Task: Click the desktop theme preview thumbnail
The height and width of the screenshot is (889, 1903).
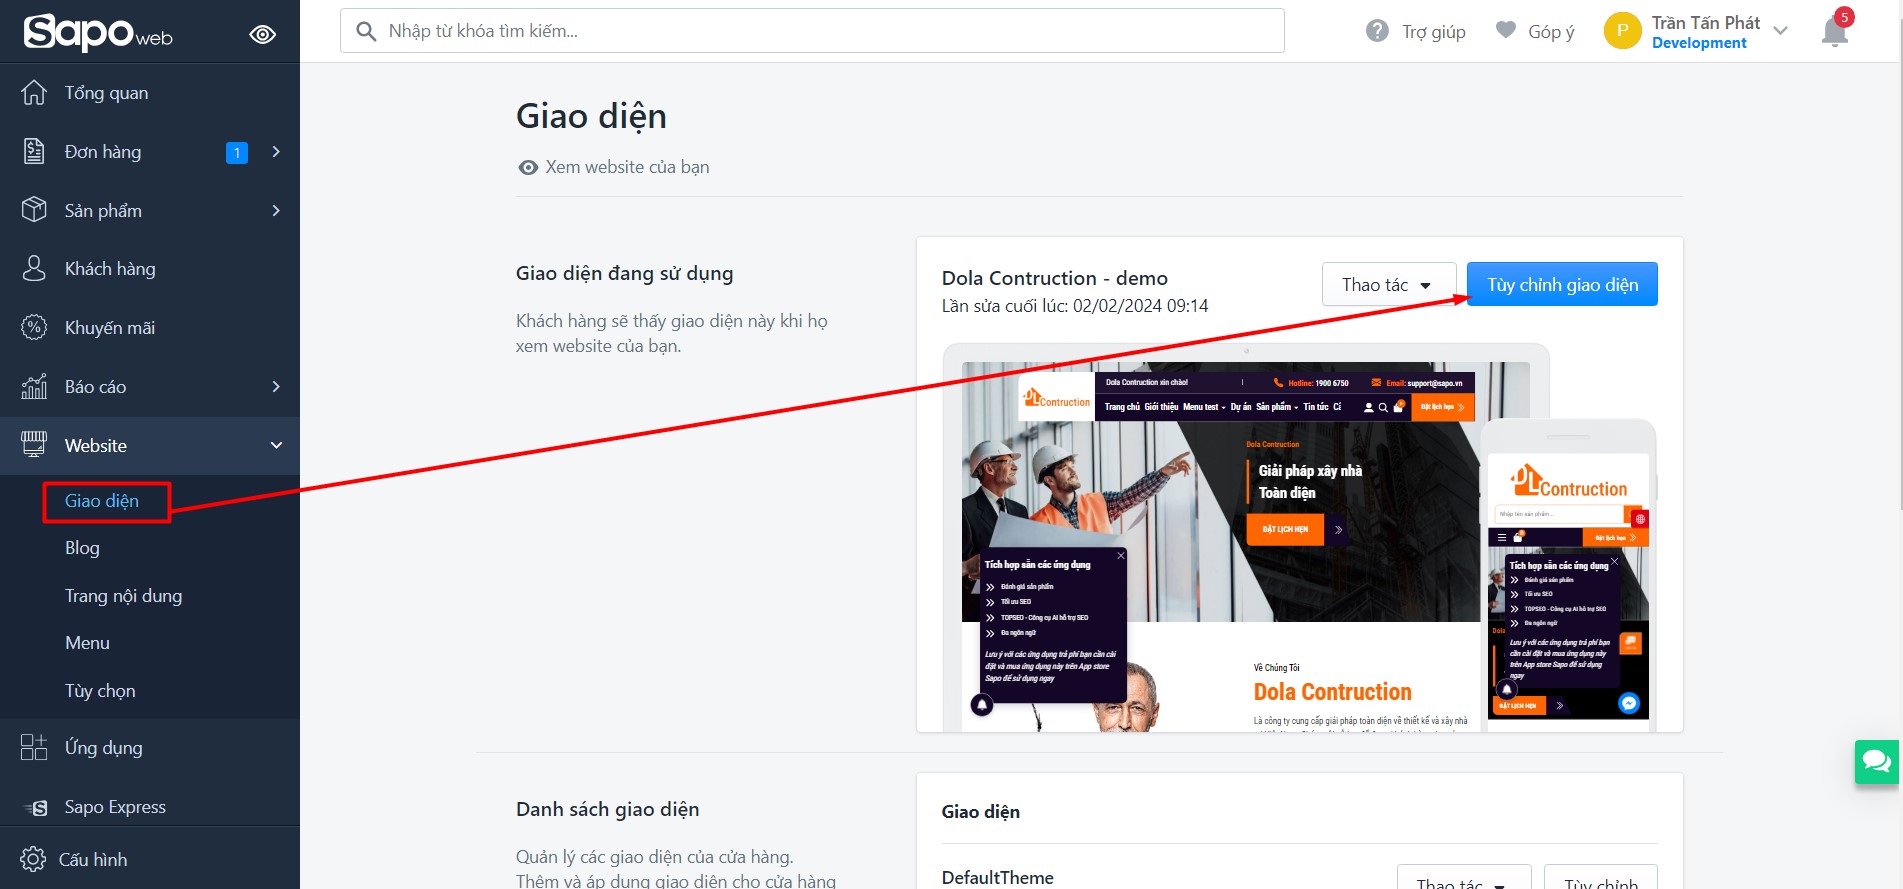Action: 1246,538
